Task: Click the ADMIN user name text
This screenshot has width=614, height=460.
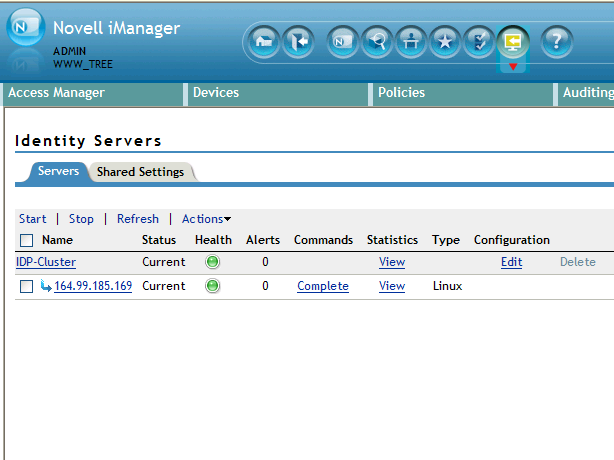Action: (69, 51)
